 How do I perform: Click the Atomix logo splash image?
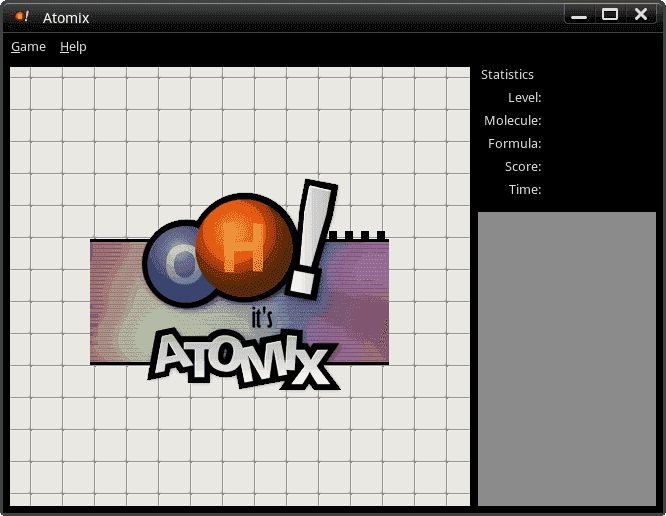[x=240, y=285]
